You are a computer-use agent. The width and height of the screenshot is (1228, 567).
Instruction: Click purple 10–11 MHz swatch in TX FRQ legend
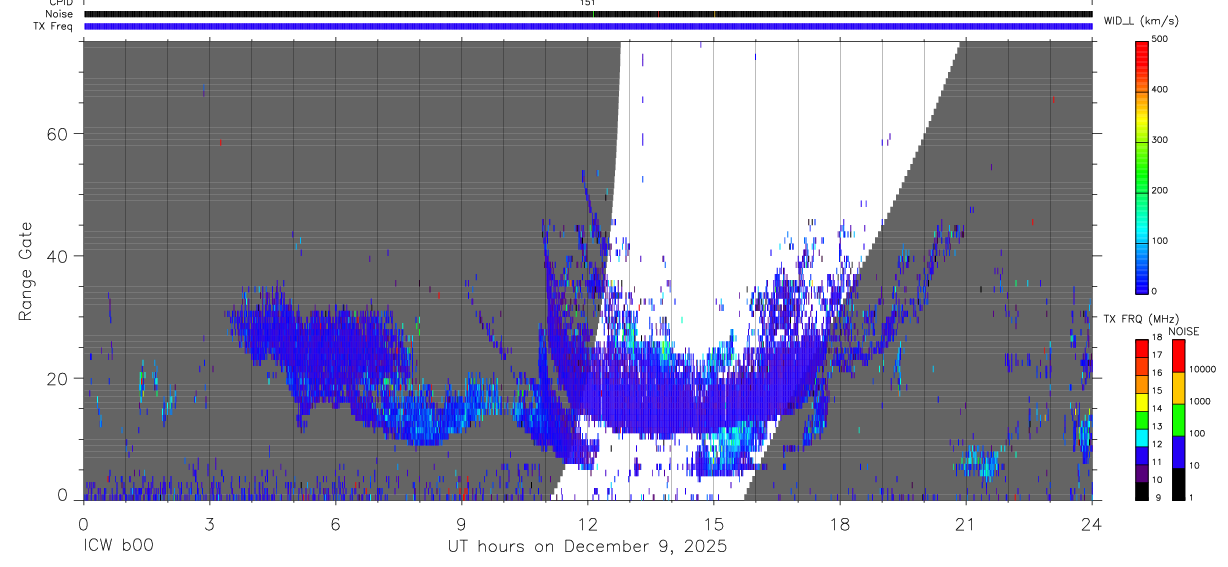point(1142,472)
